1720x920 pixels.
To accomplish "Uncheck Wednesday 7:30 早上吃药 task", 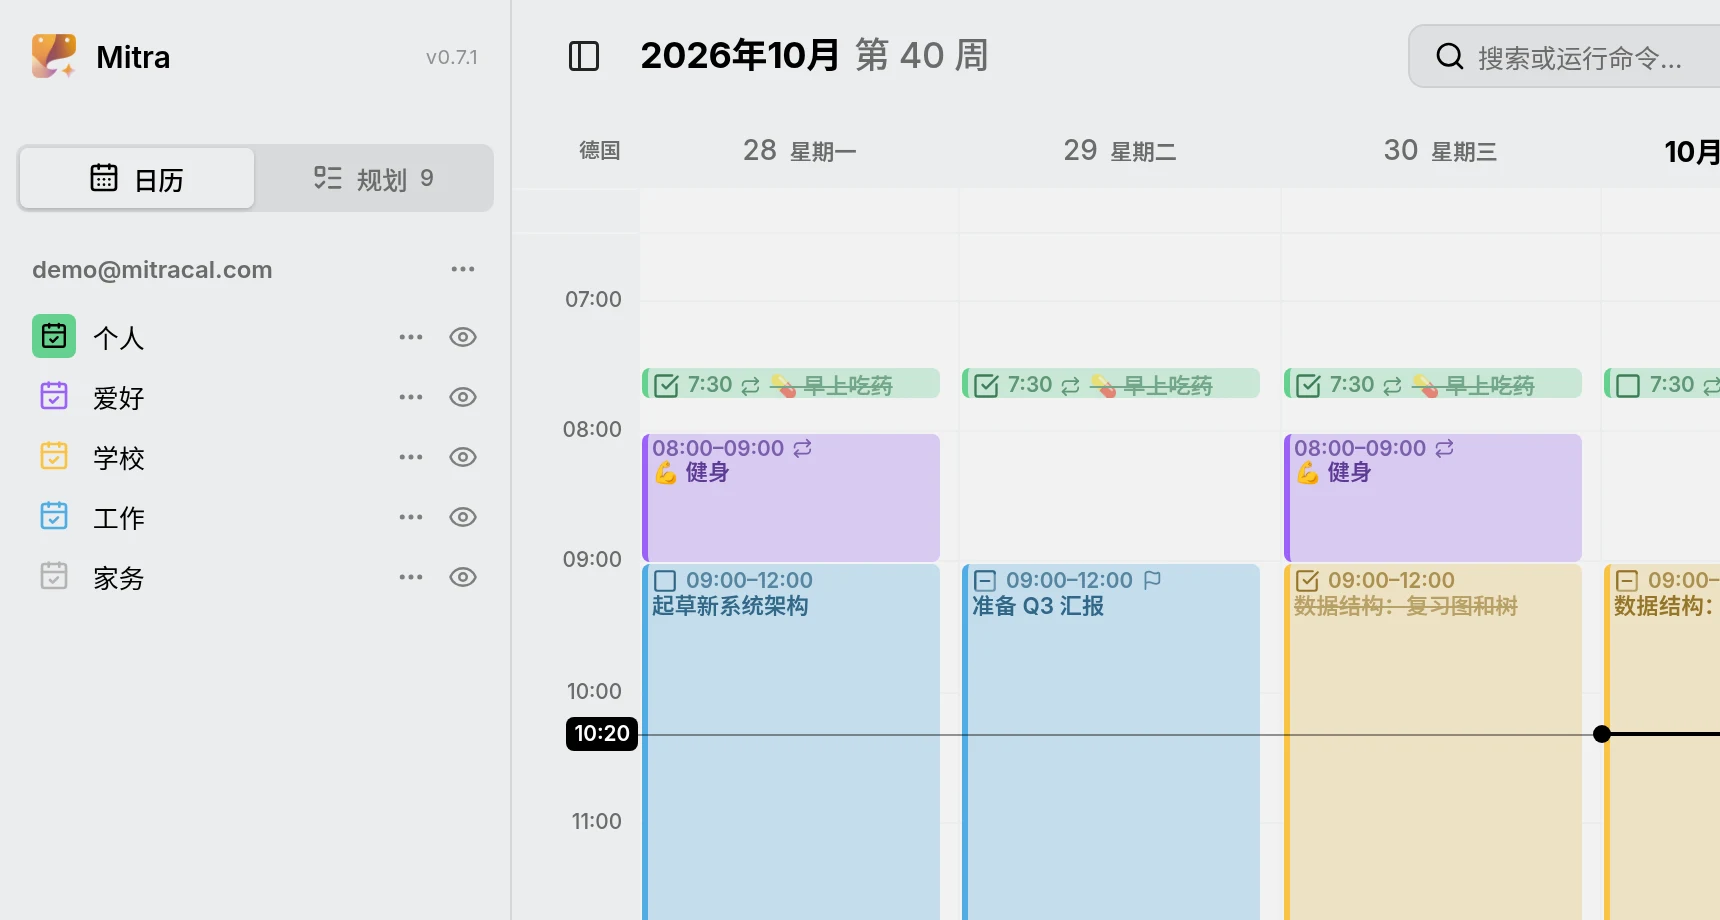I will click(x=1308, y=385).
